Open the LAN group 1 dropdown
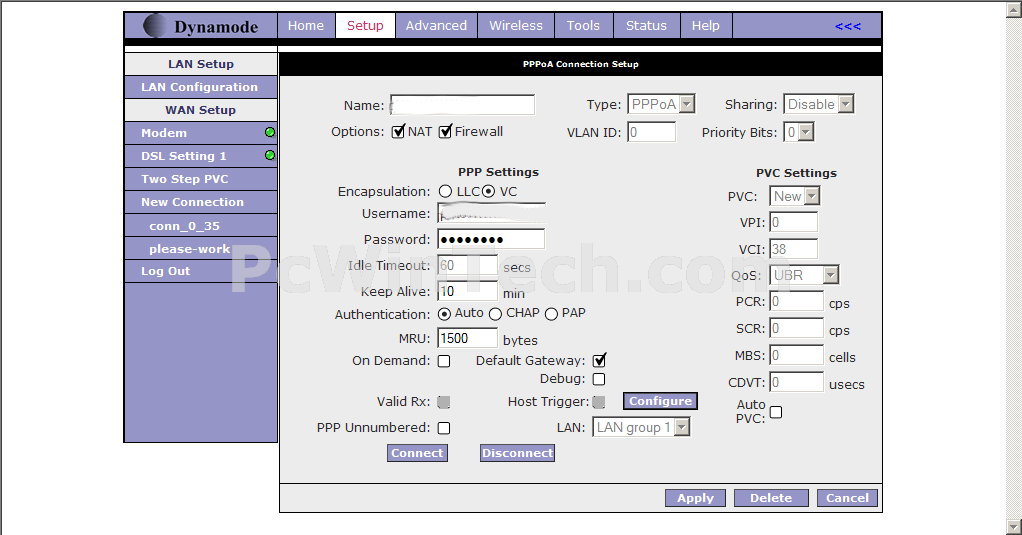This screenshot has width=1022, height=535. tap(641, 427)
